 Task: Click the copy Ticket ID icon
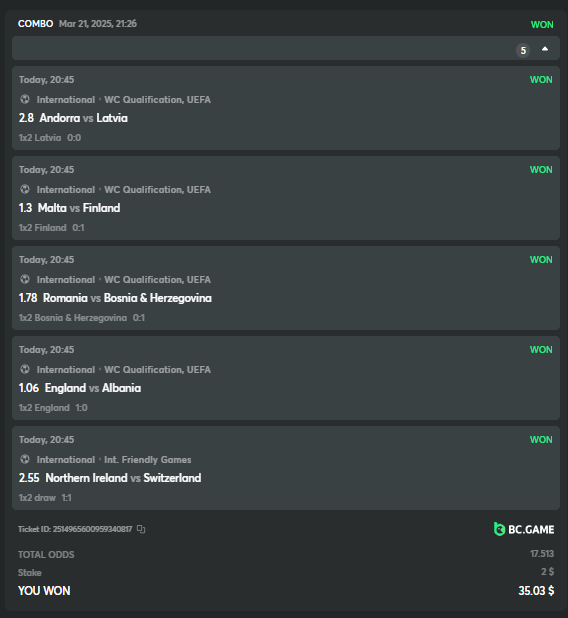pyautogui.click(x=141, y=529)
